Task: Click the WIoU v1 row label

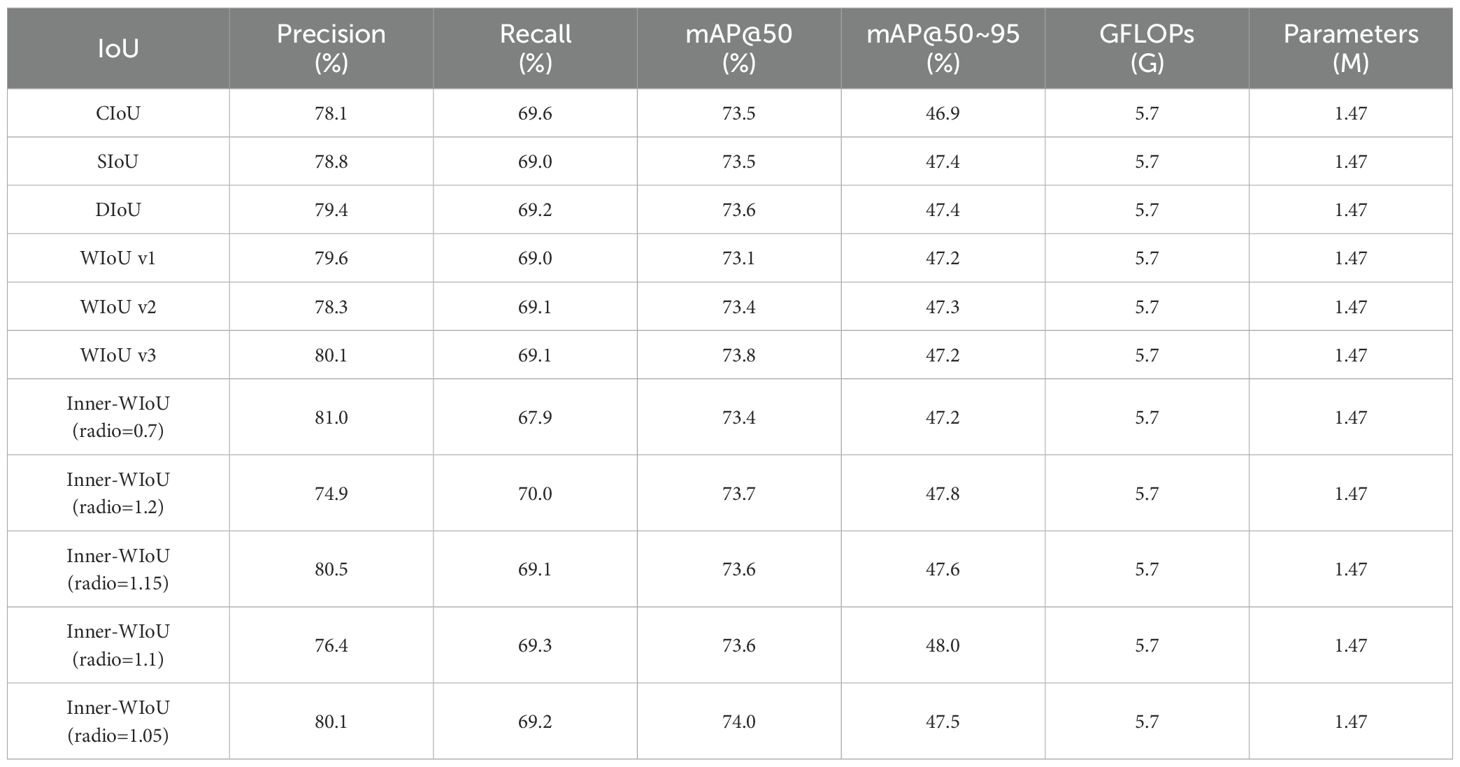Action: [118, 258]
